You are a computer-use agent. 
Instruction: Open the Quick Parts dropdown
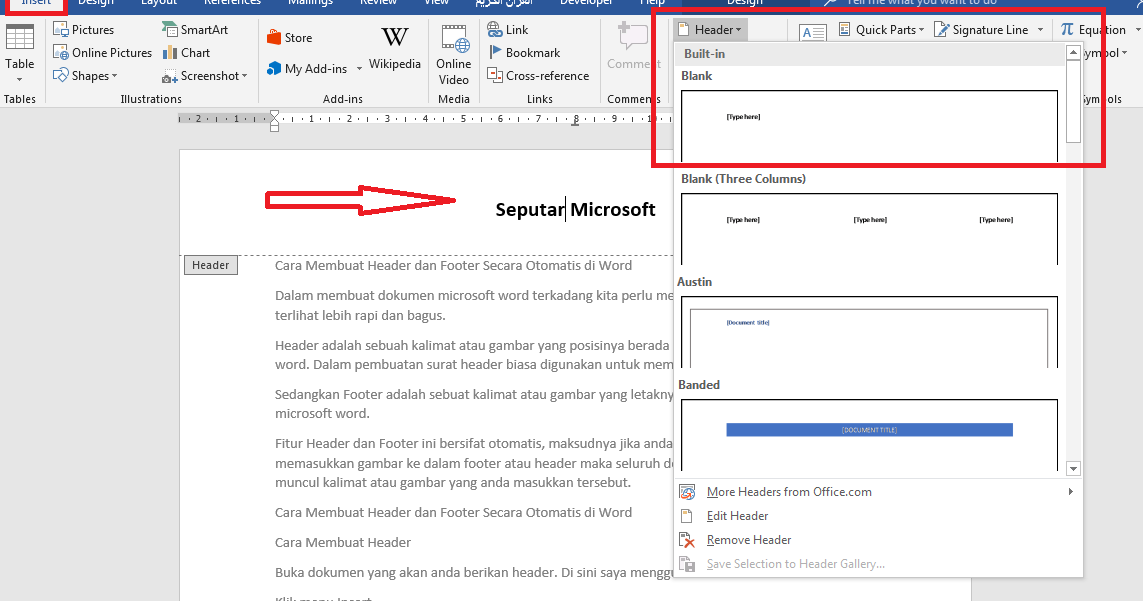click(881, 30)
